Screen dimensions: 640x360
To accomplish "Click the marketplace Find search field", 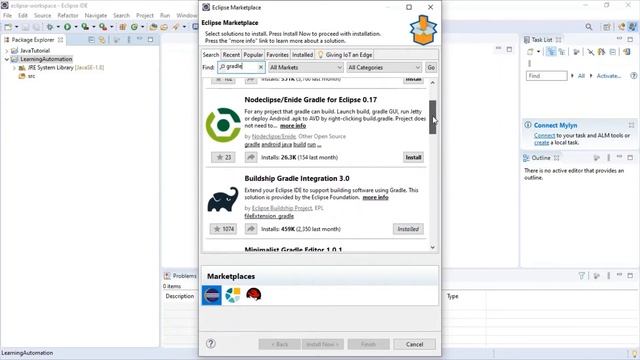I will [x=241, y=67].
